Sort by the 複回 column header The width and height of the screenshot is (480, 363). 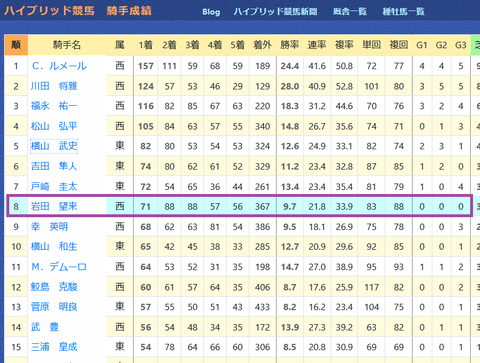[x=399, y=45]
